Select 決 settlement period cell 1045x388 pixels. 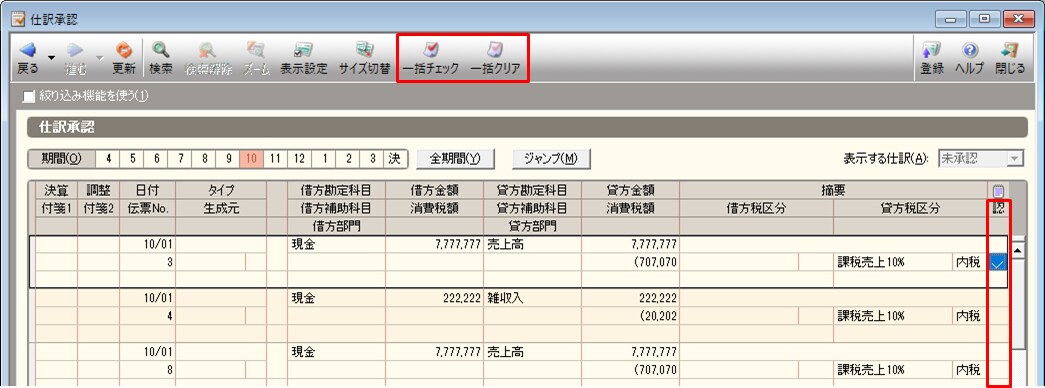click(395, 159)
